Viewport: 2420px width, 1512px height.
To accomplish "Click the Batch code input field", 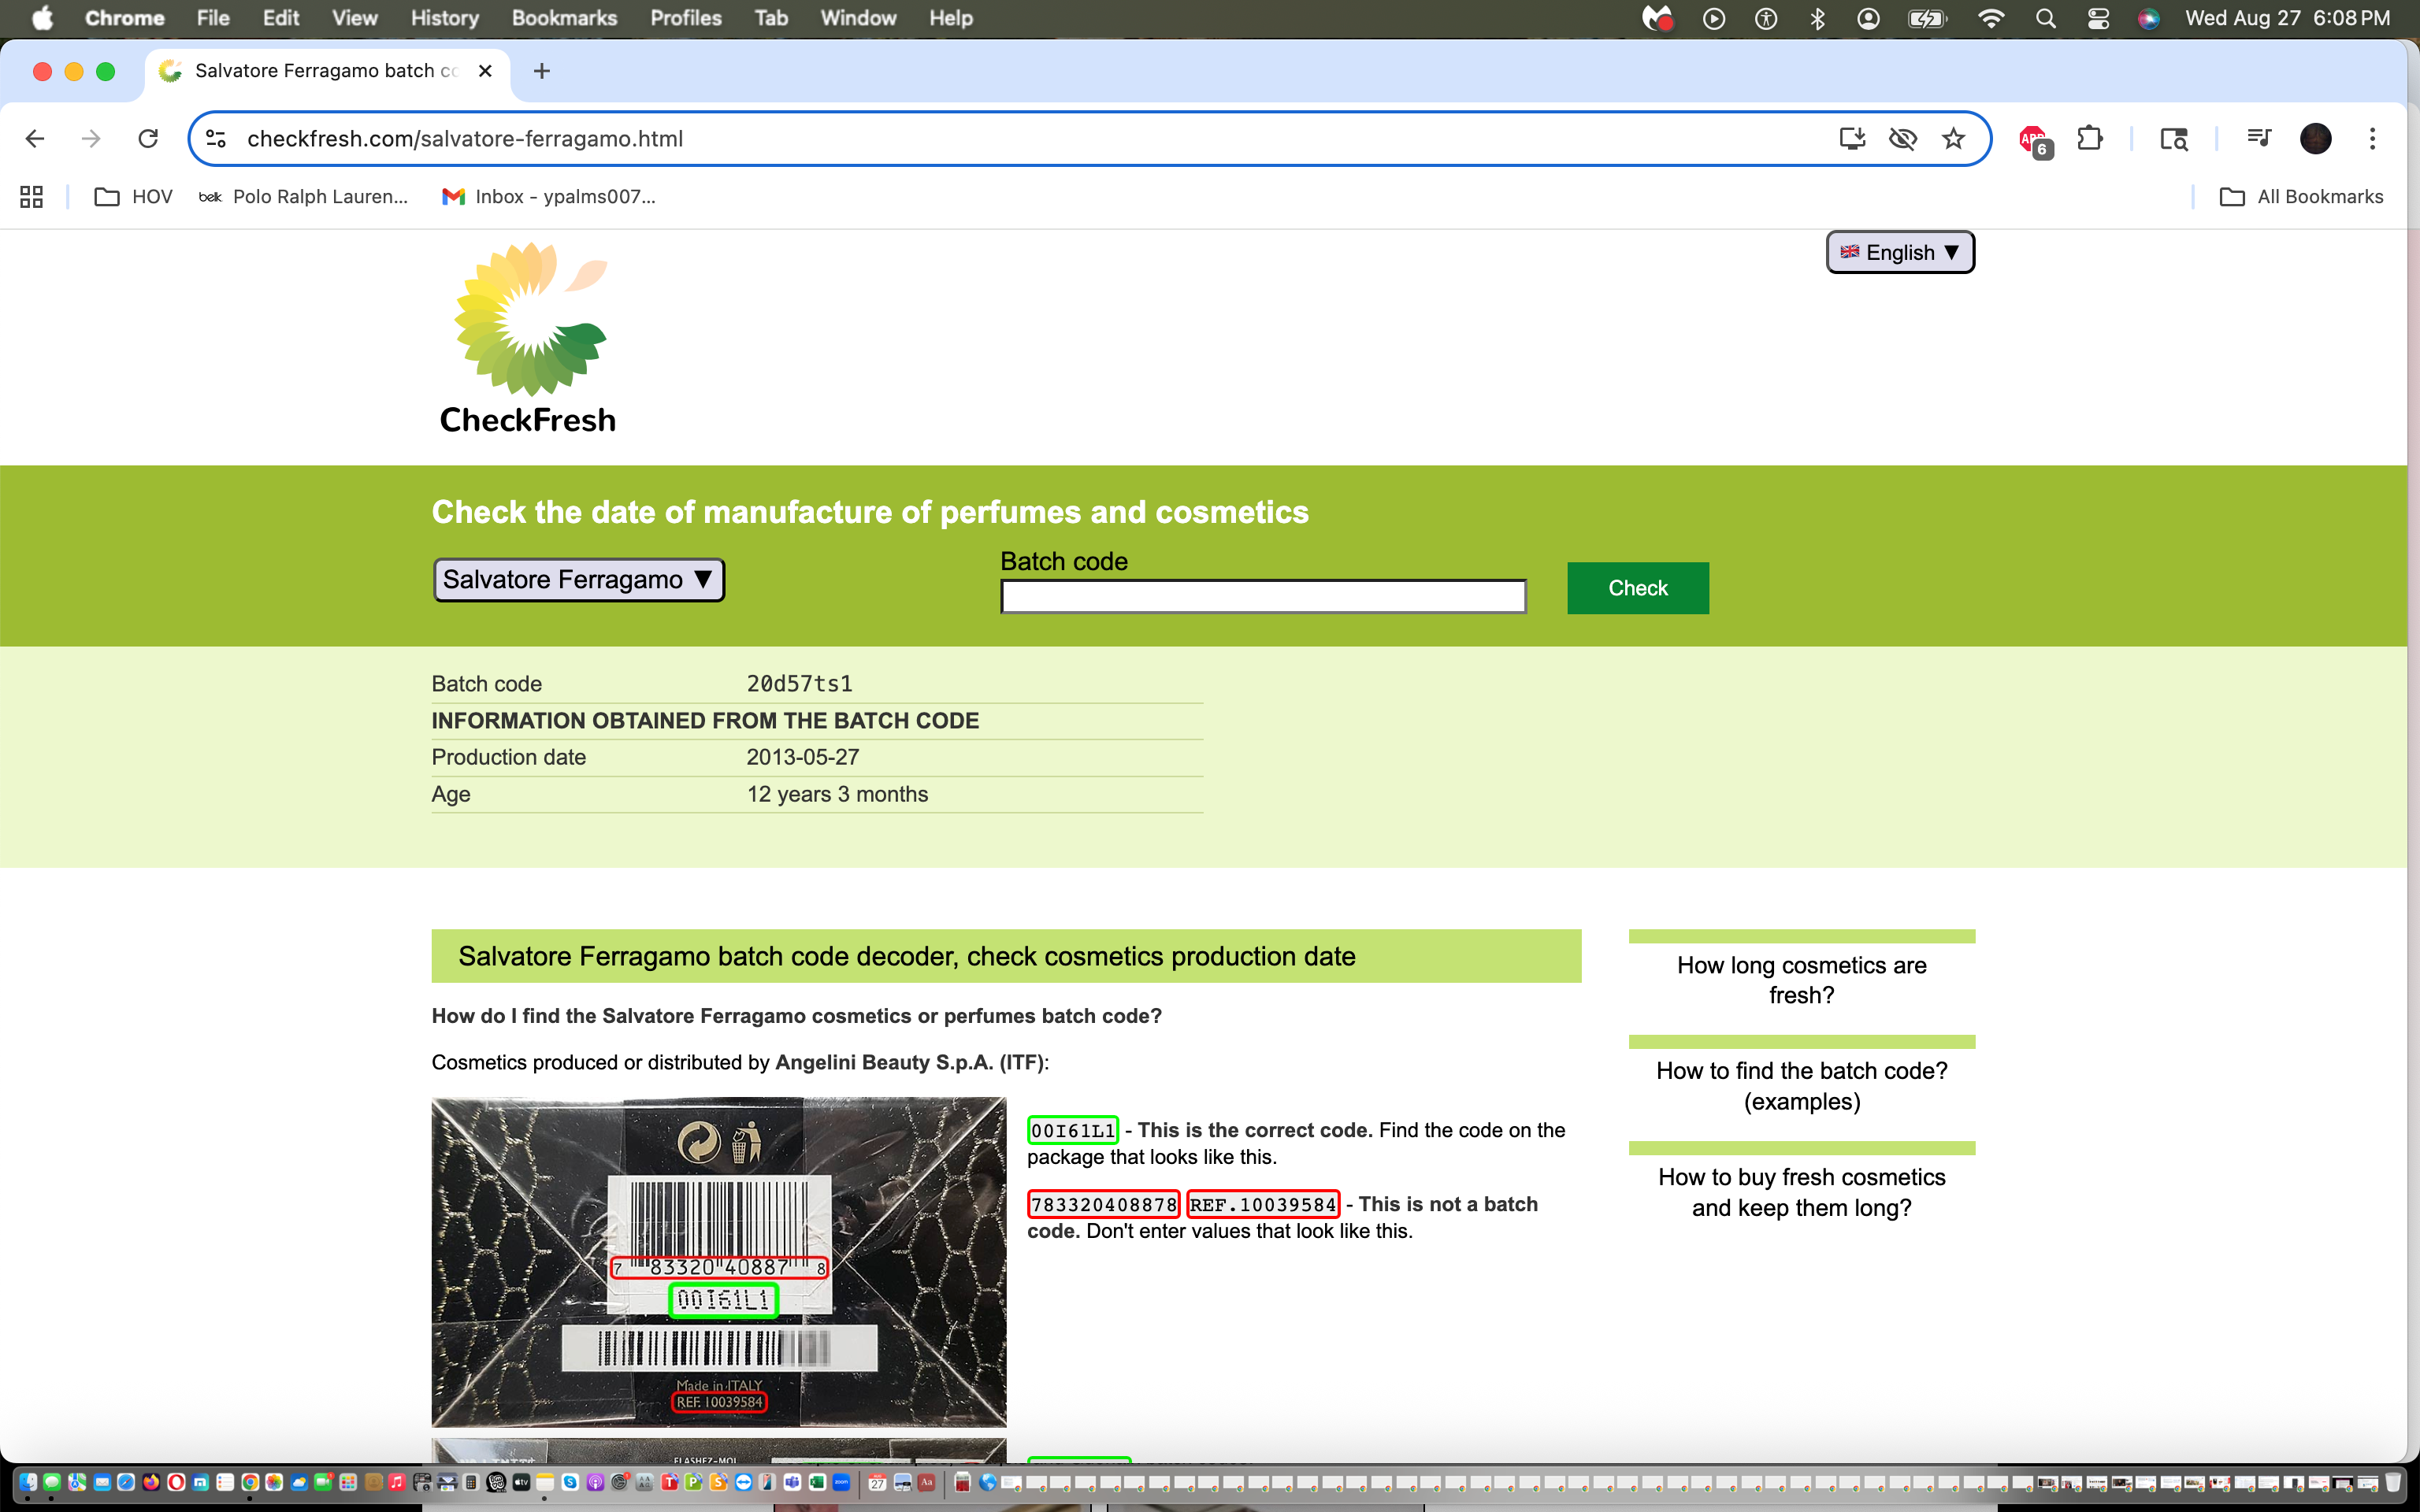I will (1262, 597).
